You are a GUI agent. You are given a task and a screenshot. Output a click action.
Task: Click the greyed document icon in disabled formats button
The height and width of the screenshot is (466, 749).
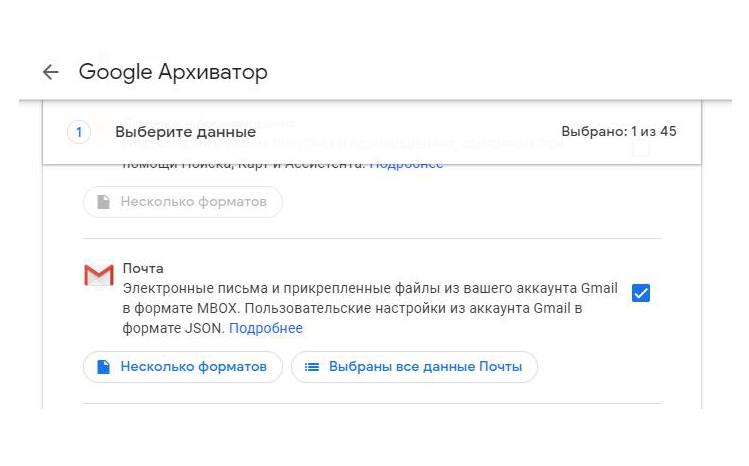tap(102, 202)
